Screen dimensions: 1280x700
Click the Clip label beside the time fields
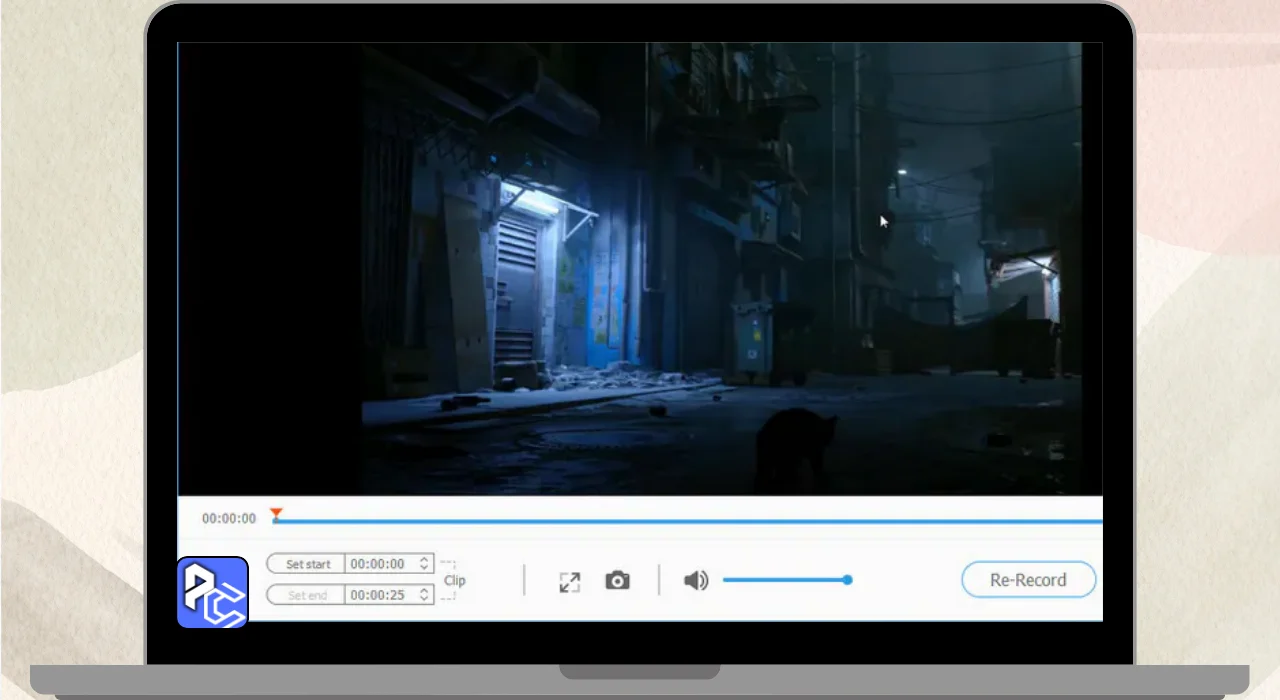coord(455,580)
